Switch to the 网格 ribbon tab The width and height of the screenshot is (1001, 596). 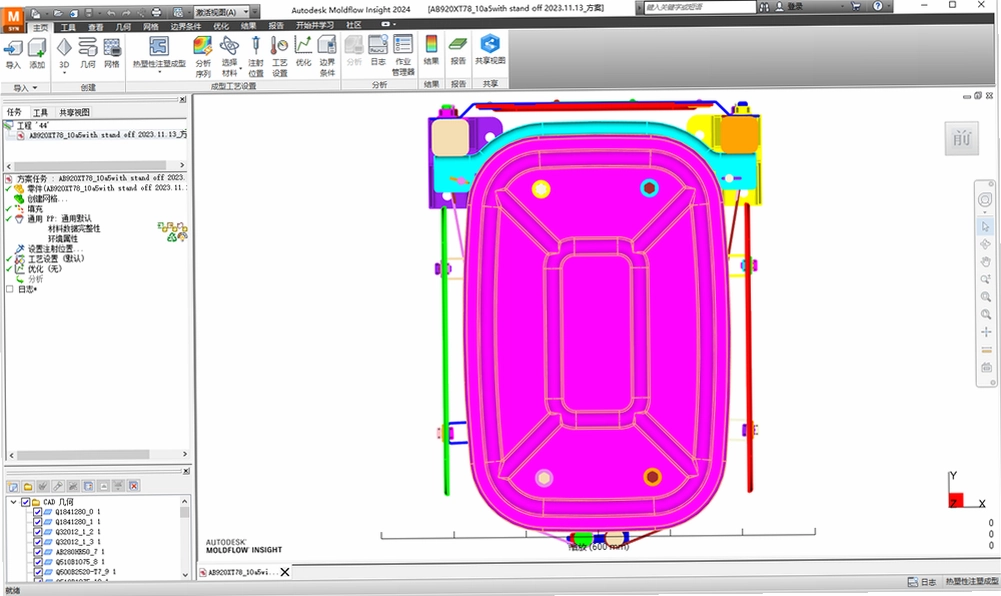[151, 26]
